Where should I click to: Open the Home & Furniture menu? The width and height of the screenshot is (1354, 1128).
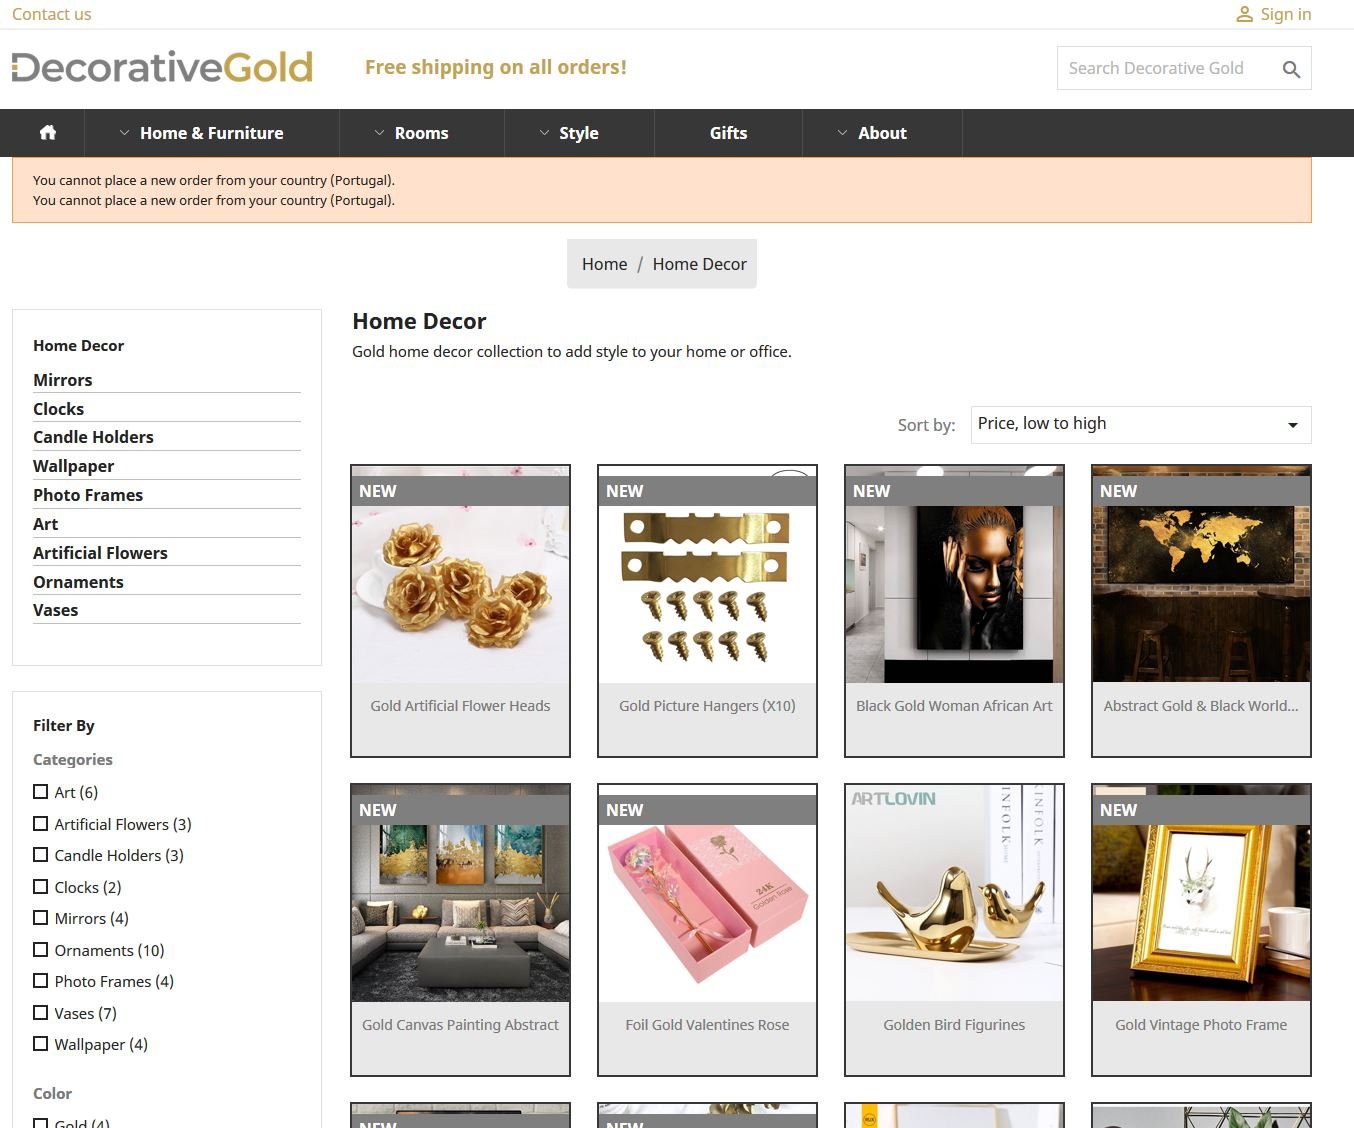pyautogui.click(x=211, y=133)
